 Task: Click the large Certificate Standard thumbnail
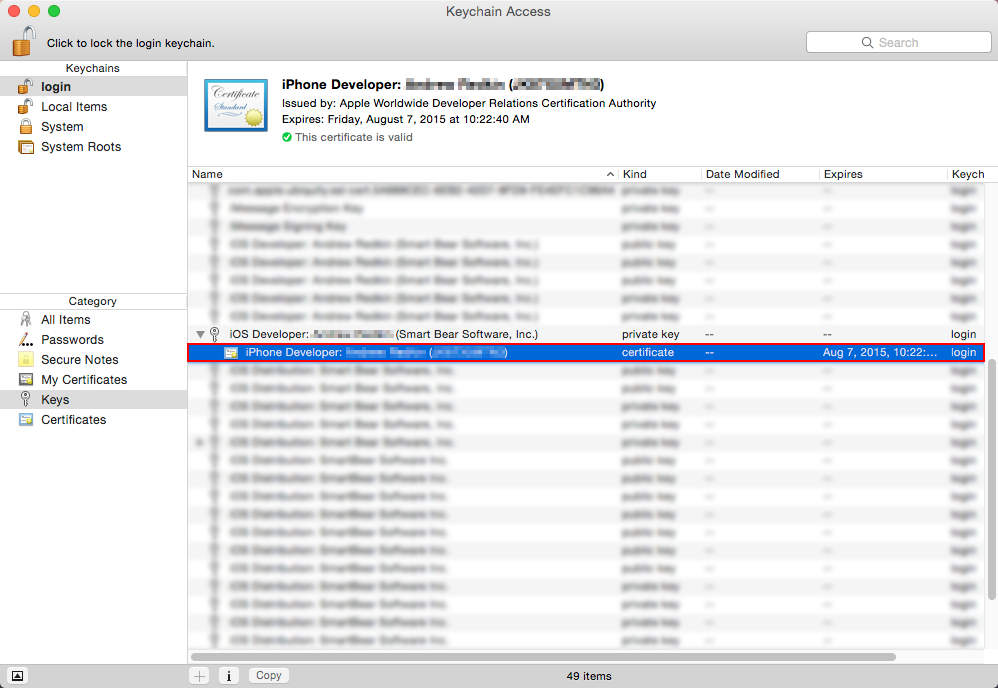point(235,106)
